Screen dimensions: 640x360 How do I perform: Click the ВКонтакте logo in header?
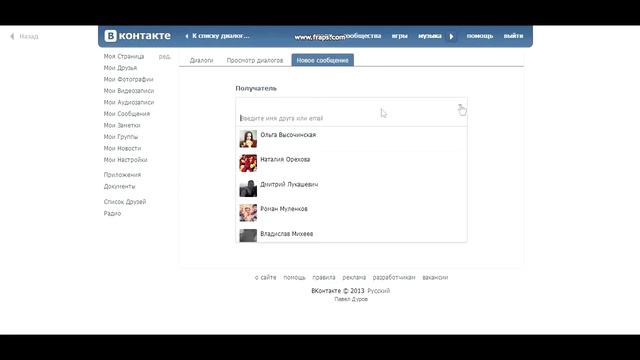pos(138,36)
